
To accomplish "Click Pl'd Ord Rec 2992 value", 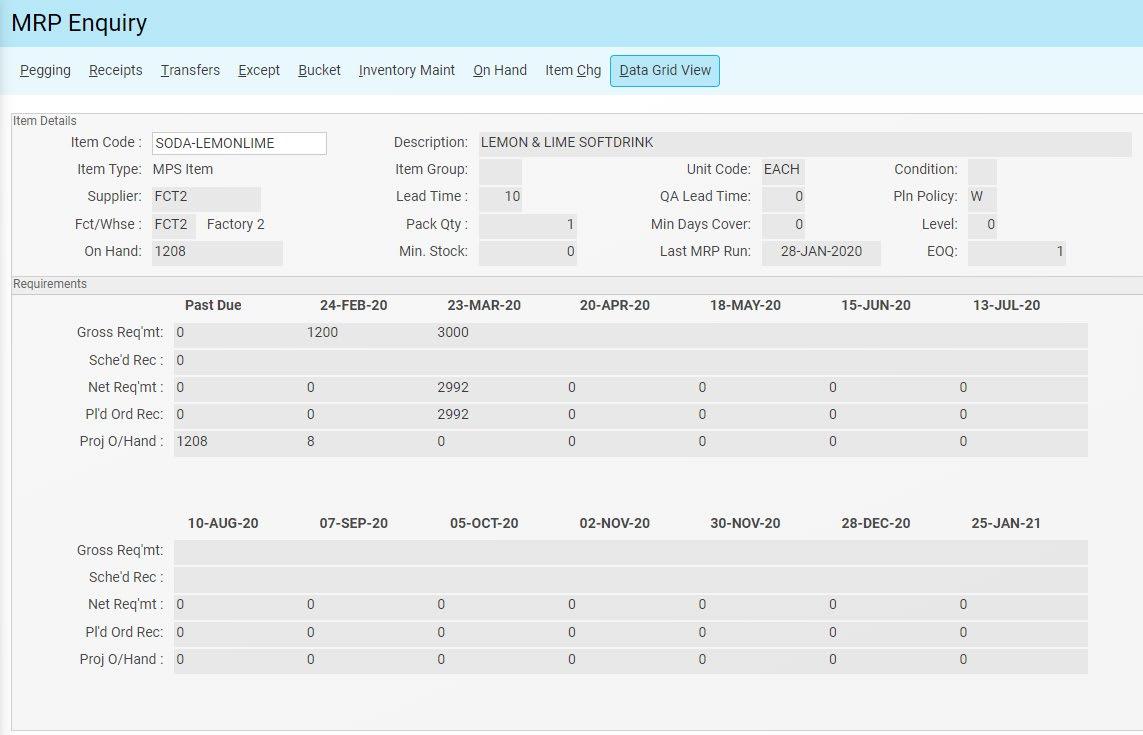I will [x=453, y=414].
